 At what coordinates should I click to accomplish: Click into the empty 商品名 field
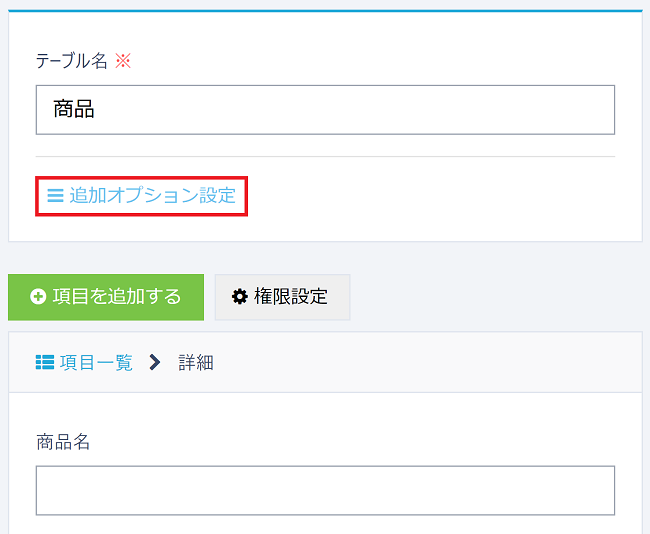[x=325, y=490]
